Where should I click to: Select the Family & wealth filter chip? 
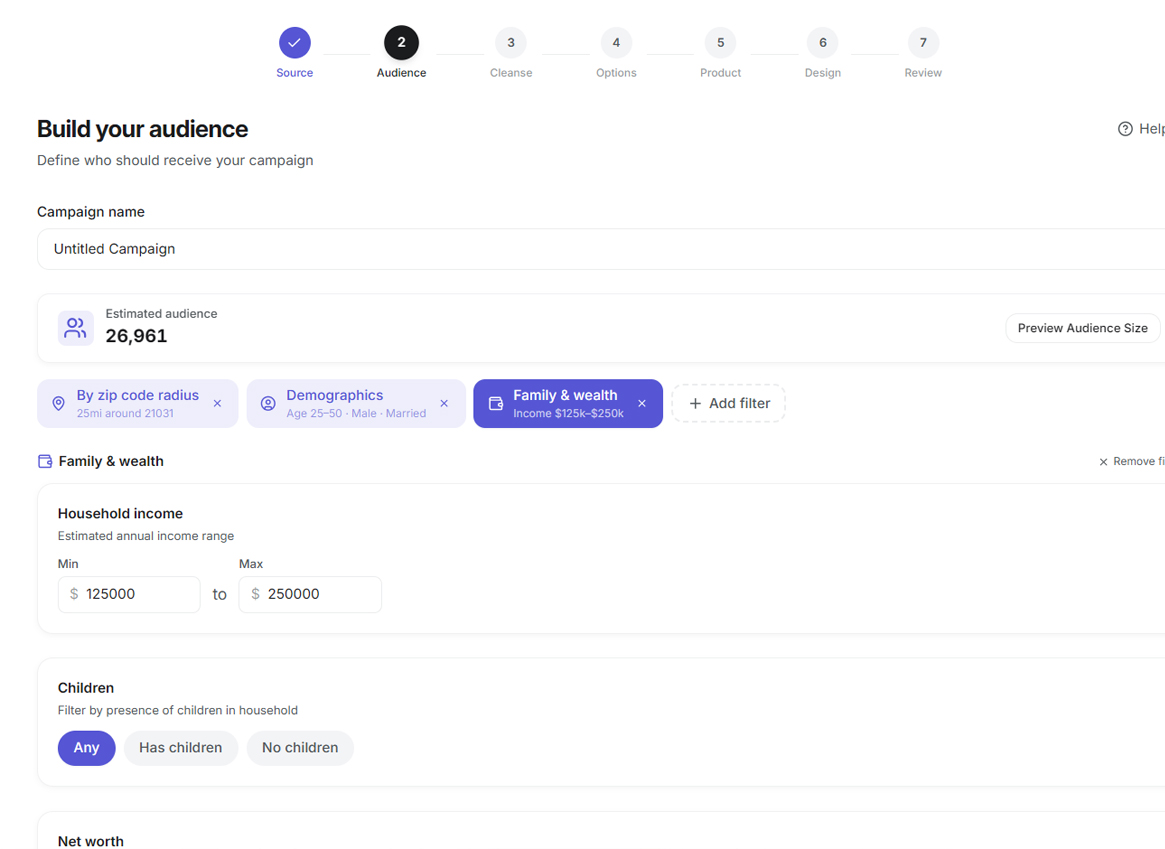coord(568,403)
